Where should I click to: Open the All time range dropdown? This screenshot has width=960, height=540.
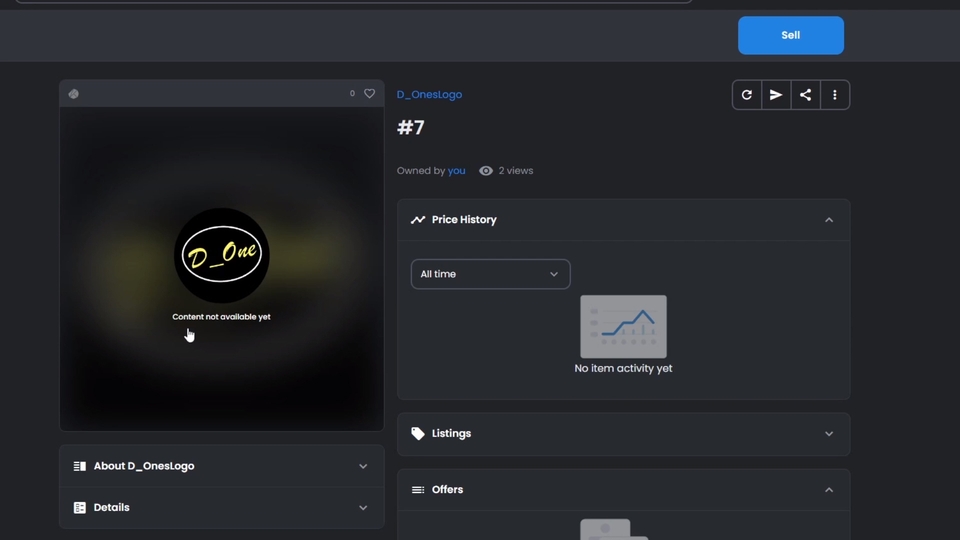(x=490, y=274)
